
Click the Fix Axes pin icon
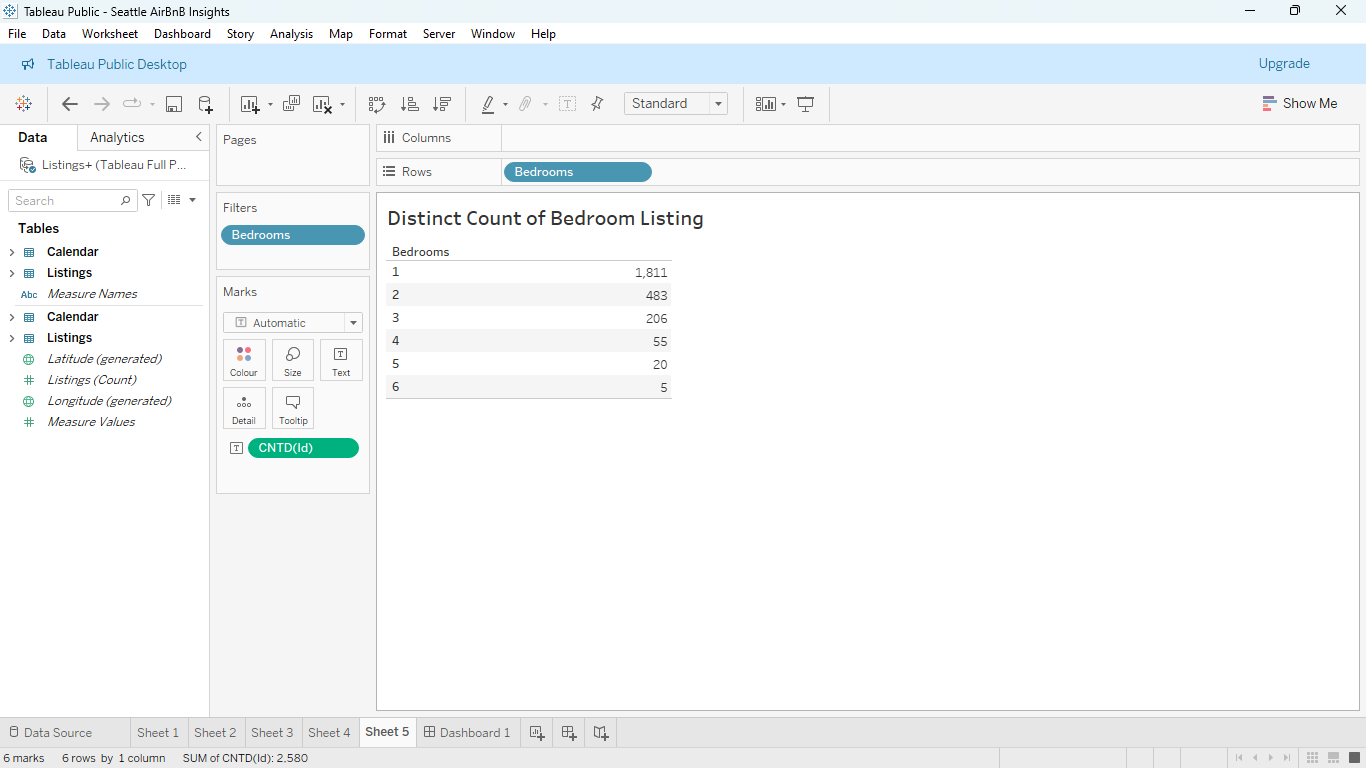[597, 104]
